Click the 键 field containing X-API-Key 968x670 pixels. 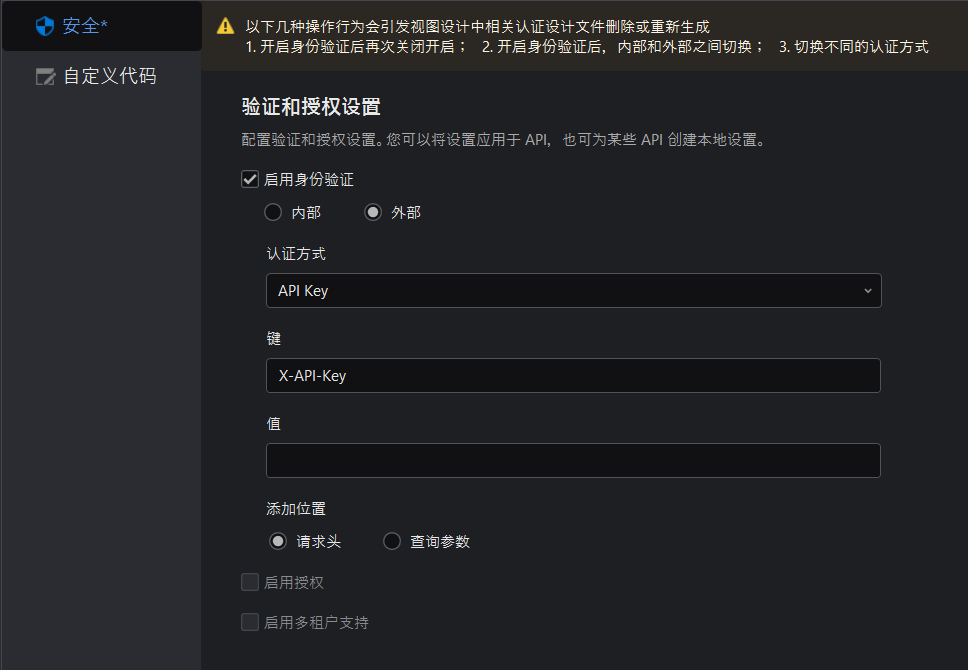[x=572, y=376]
